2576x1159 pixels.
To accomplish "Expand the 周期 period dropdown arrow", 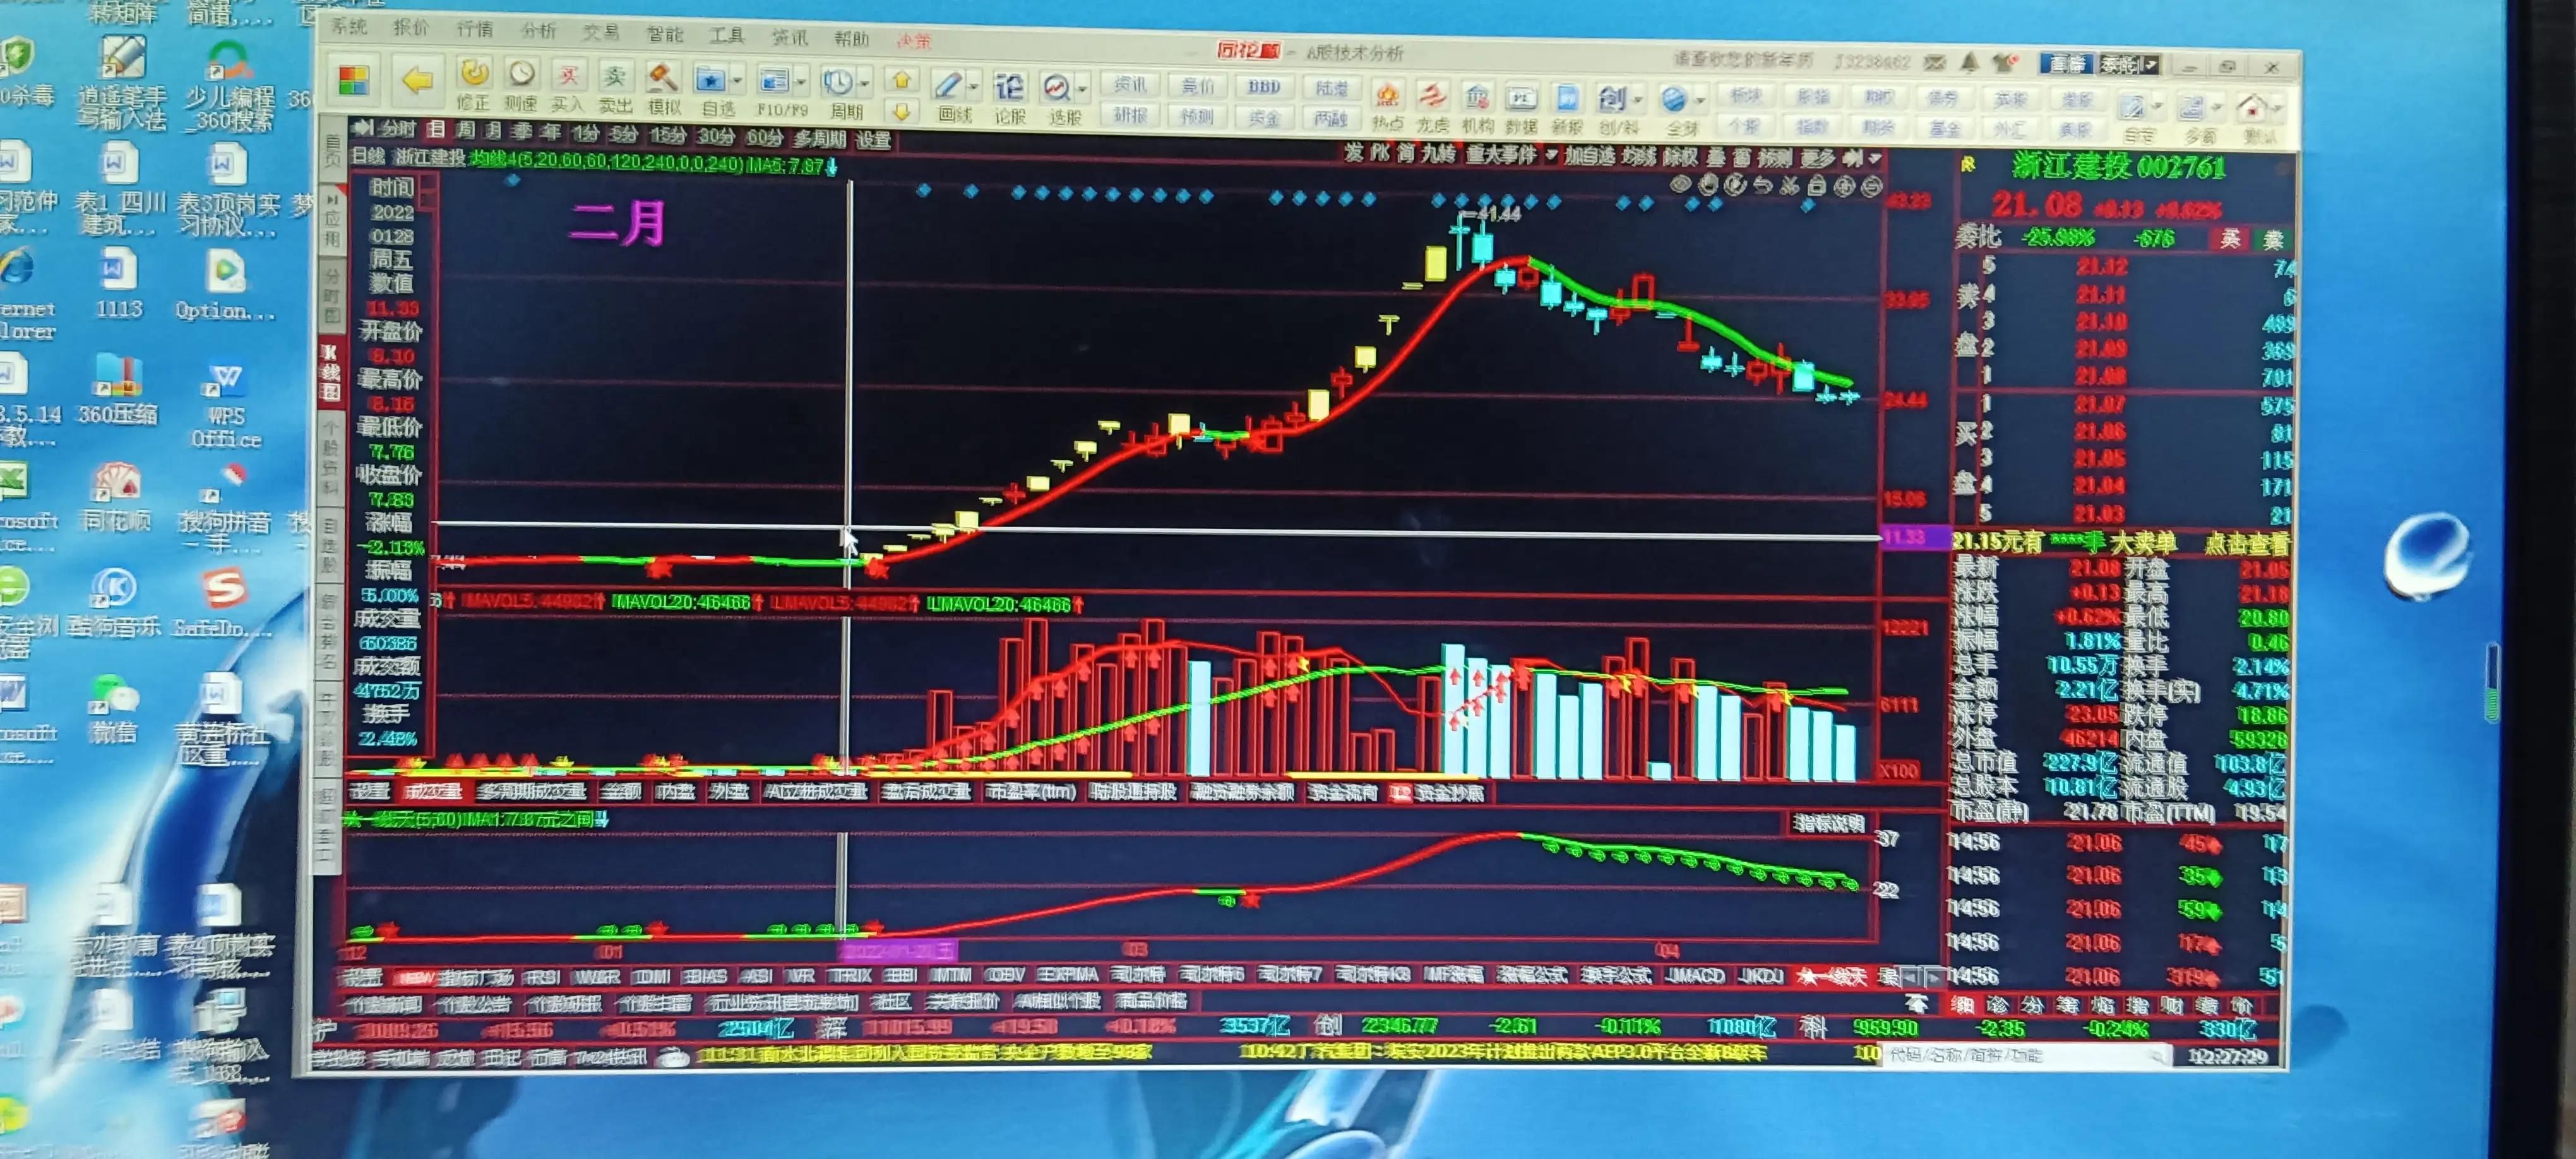I will 864,83.
